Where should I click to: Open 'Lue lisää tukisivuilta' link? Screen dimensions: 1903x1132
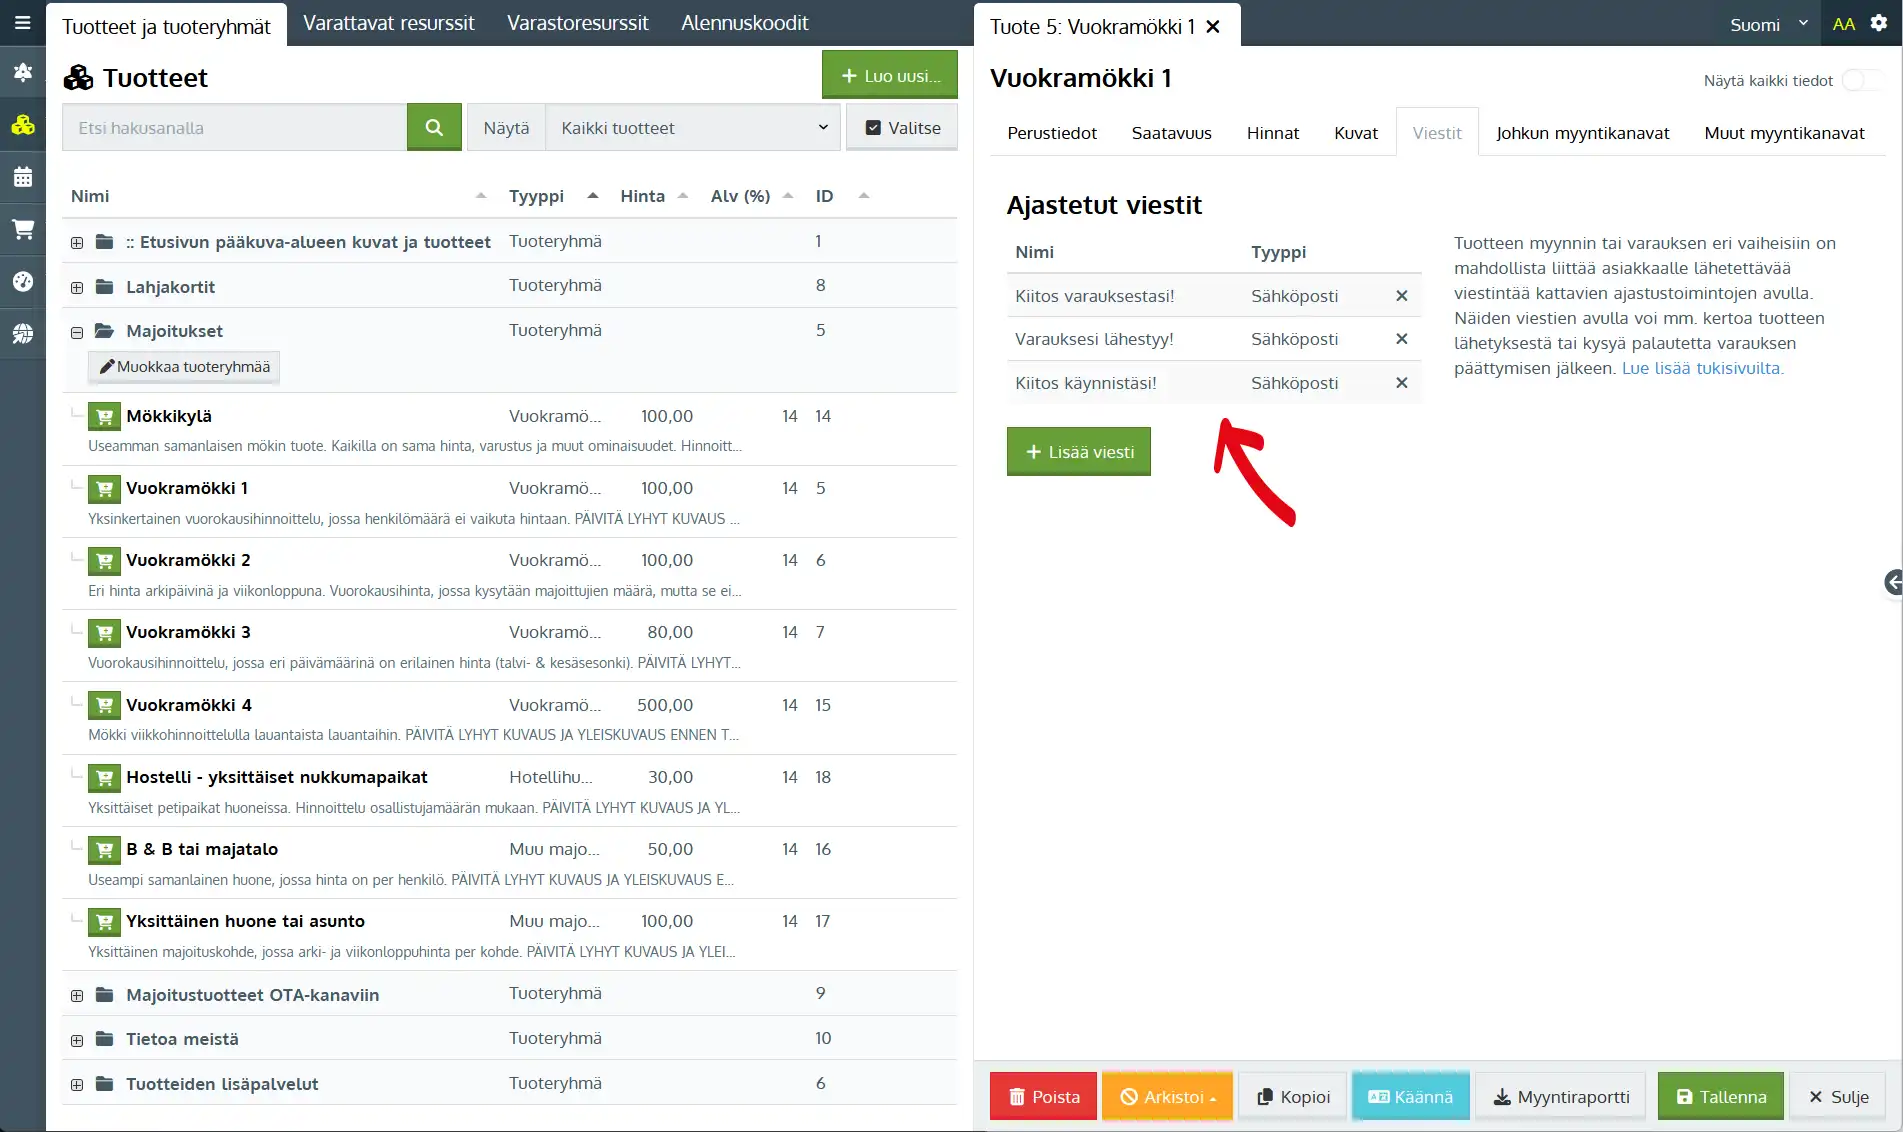tap(1702, 368)
